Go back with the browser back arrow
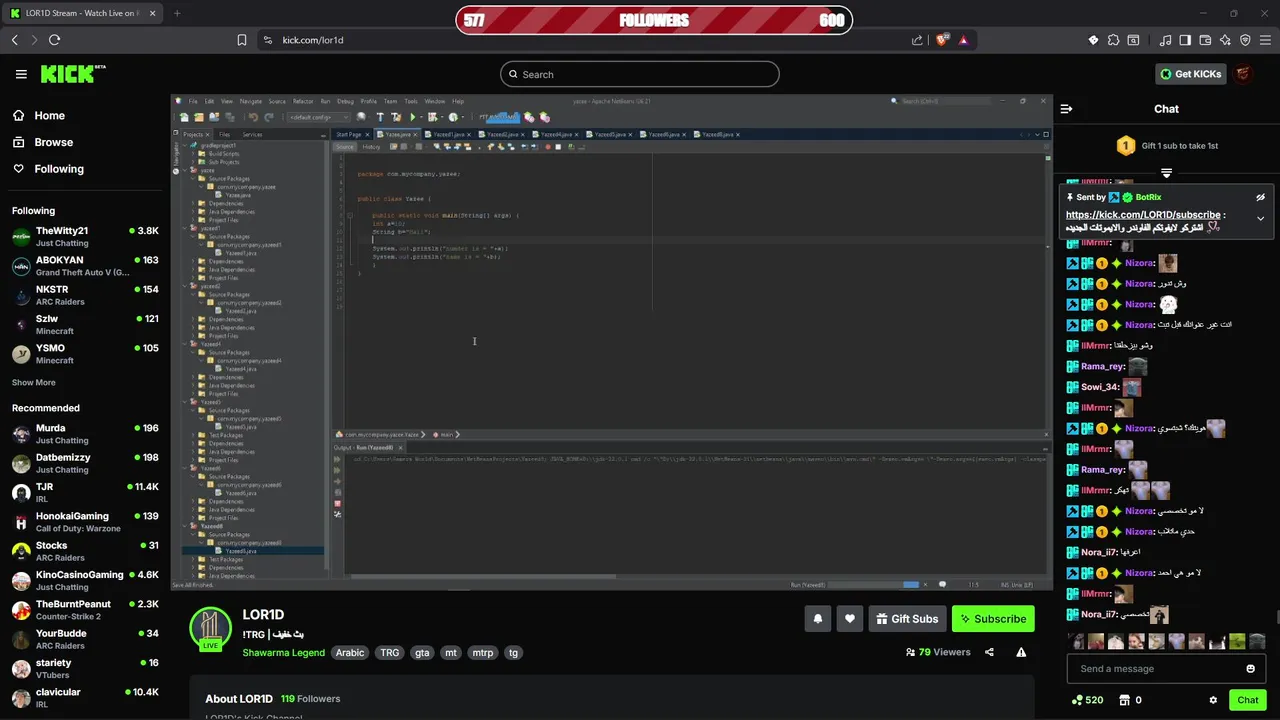Screen dimensions: 1280x720 (15, 40)
